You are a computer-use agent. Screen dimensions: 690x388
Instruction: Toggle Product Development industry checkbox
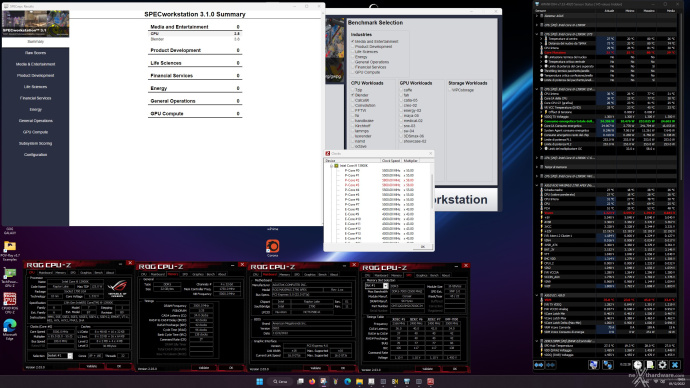352,47
